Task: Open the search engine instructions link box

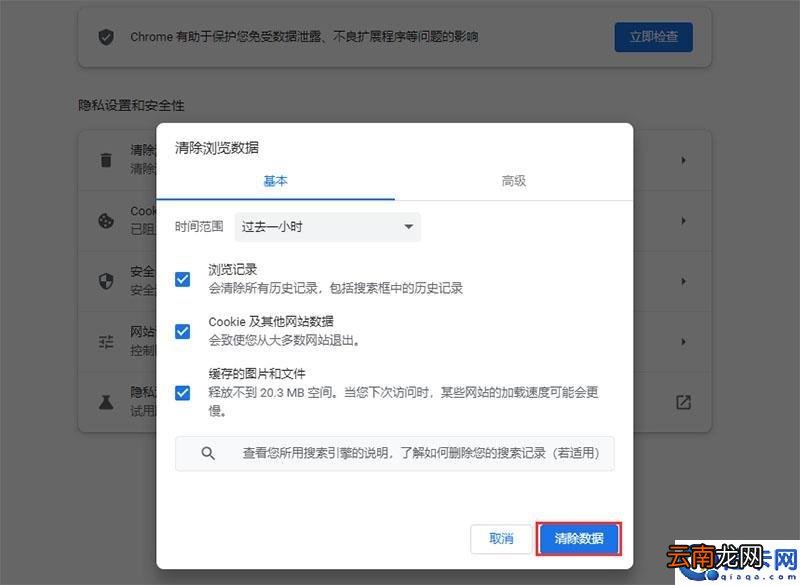Action: tap(394, 453)
